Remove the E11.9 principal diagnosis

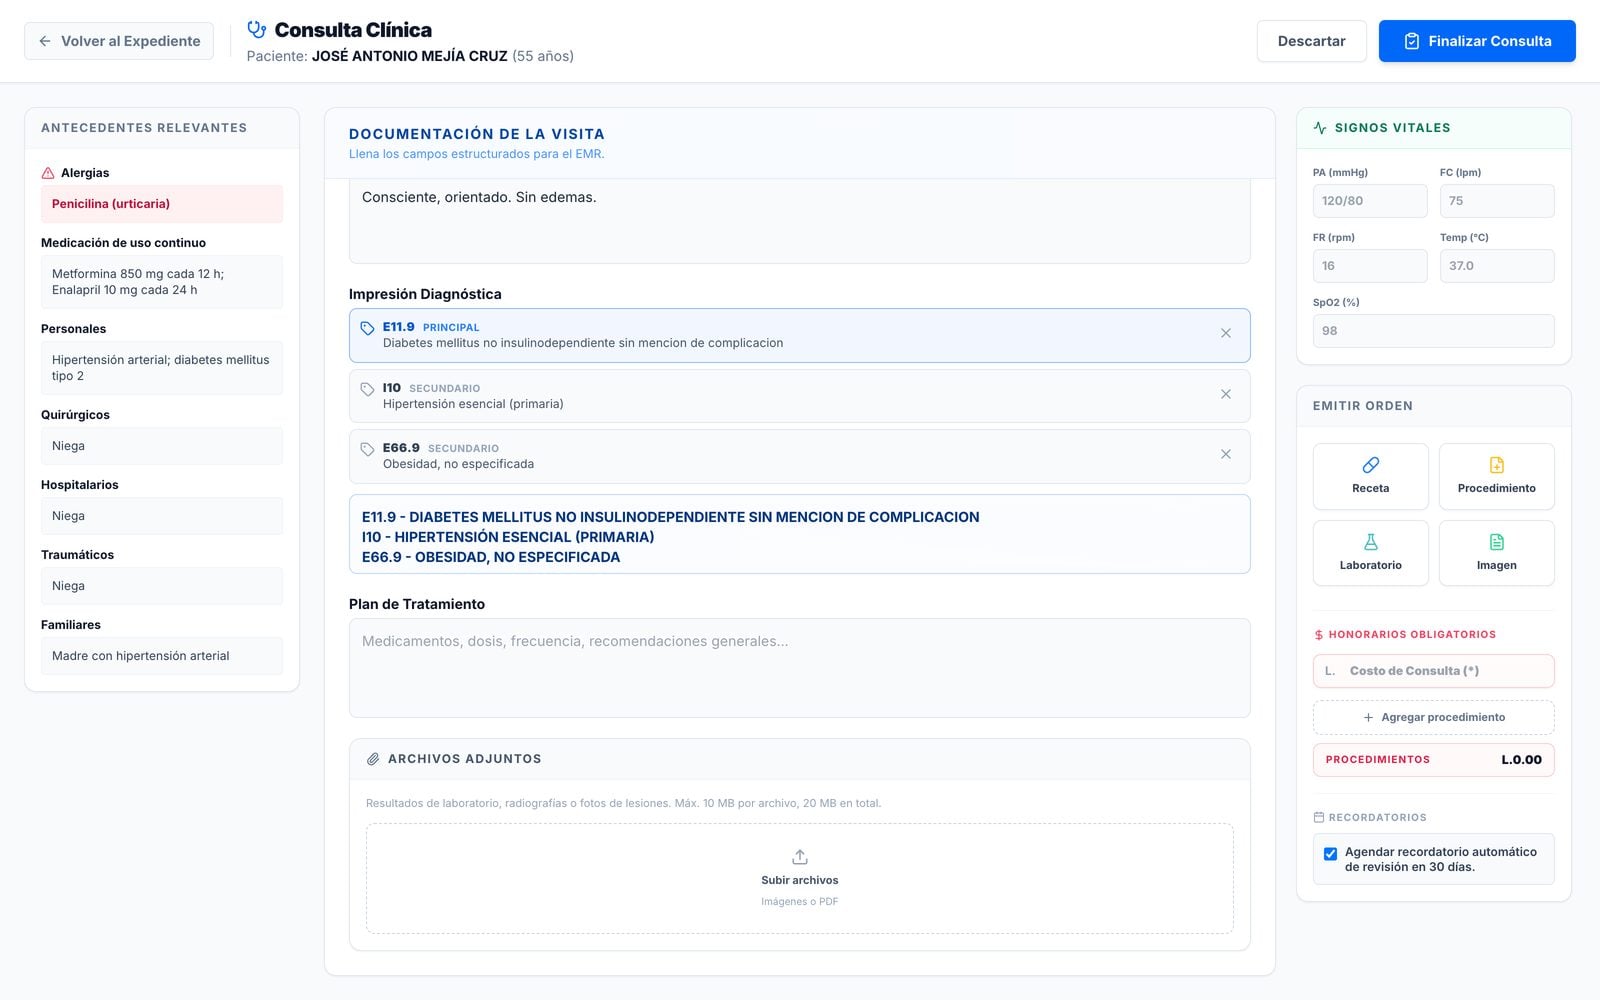click(x=1226, y=334)
